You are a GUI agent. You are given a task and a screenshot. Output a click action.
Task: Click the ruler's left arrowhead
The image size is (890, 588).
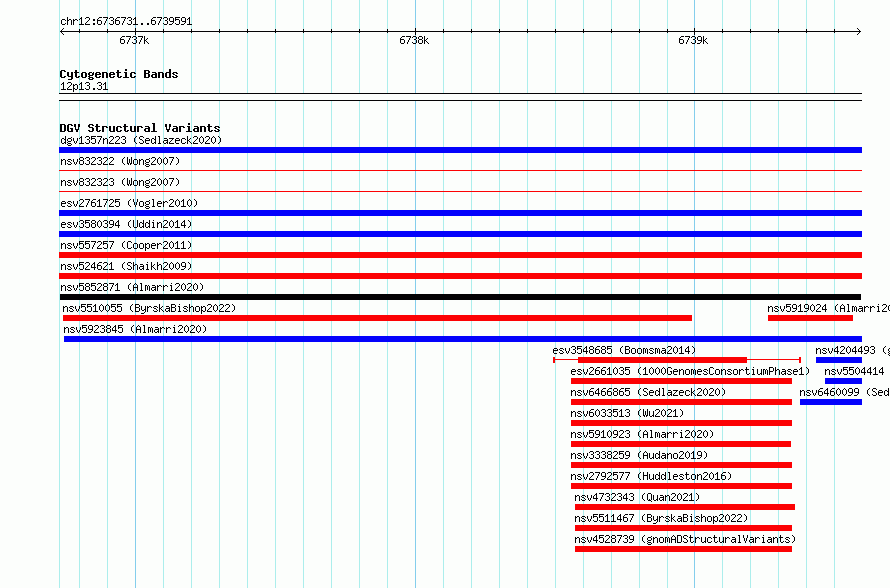pos(62,31)
